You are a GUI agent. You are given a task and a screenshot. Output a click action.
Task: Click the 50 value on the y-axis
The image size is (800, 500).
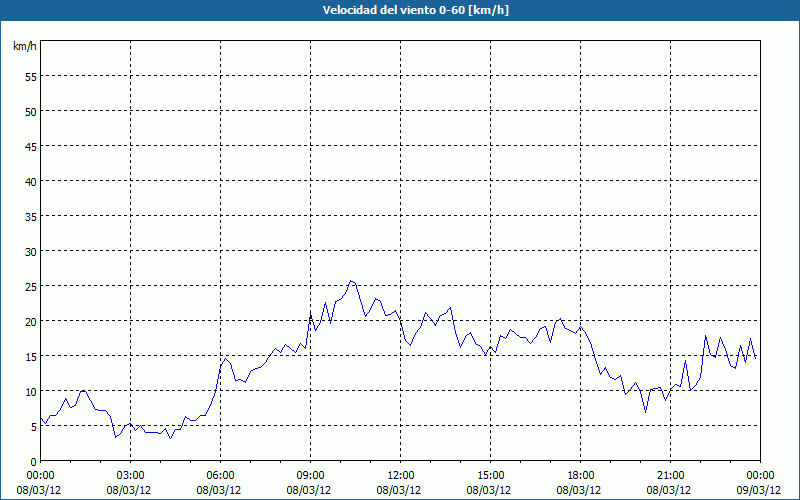30,112
